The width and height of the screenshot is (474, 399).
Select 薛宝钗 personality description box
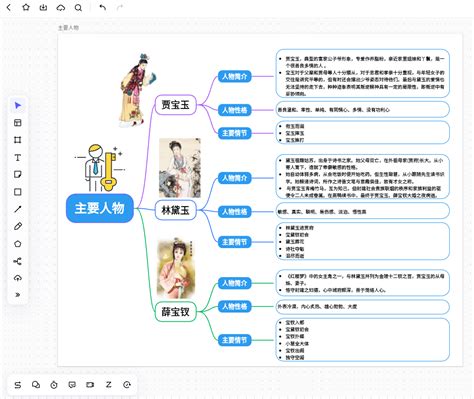(x=363, y=307)
